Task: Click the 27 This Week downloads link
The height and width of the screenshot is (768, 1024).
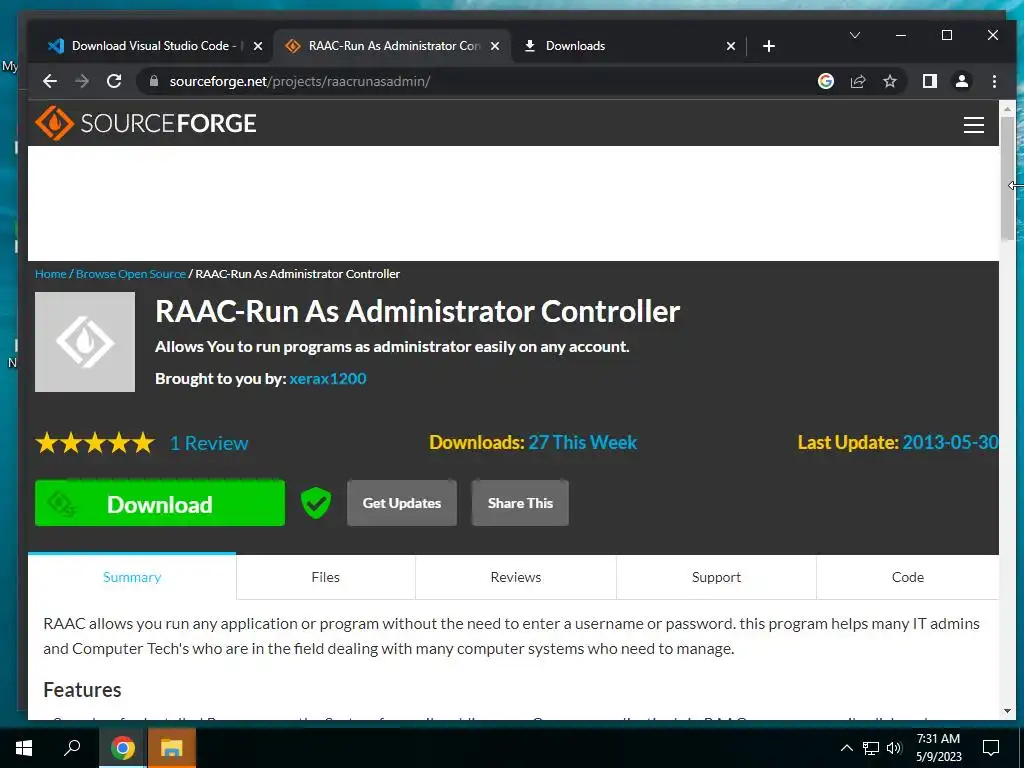Action: click(x=583, y=442)
